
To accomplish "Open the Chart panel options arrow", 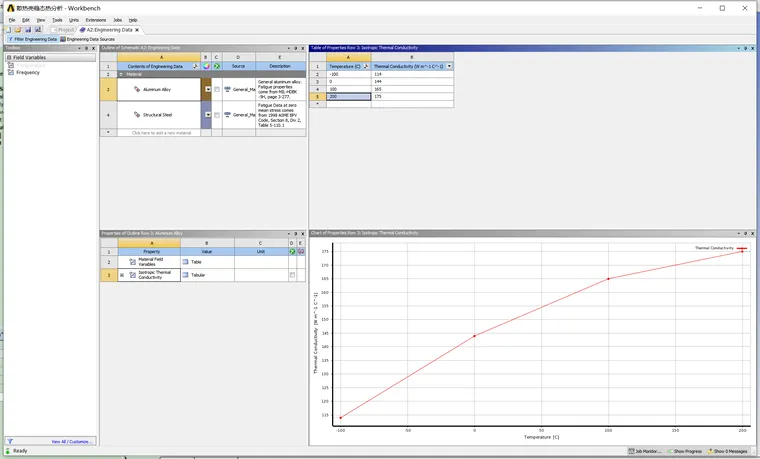I will click(x=738, y=233).
